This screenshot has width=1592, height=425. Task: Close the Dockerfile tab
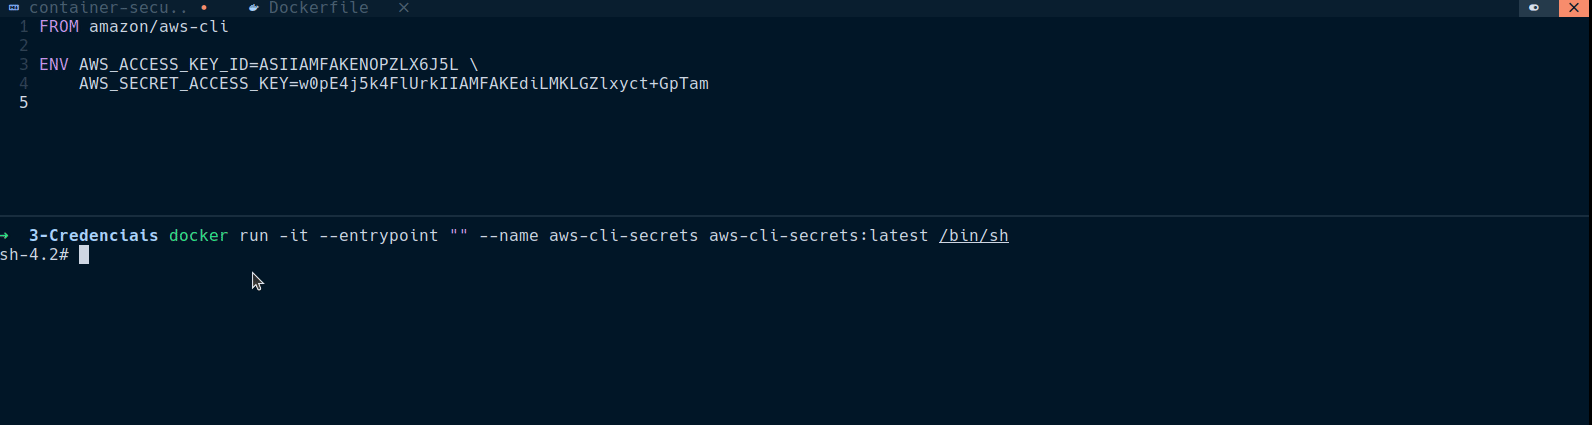tap(403, 8)
